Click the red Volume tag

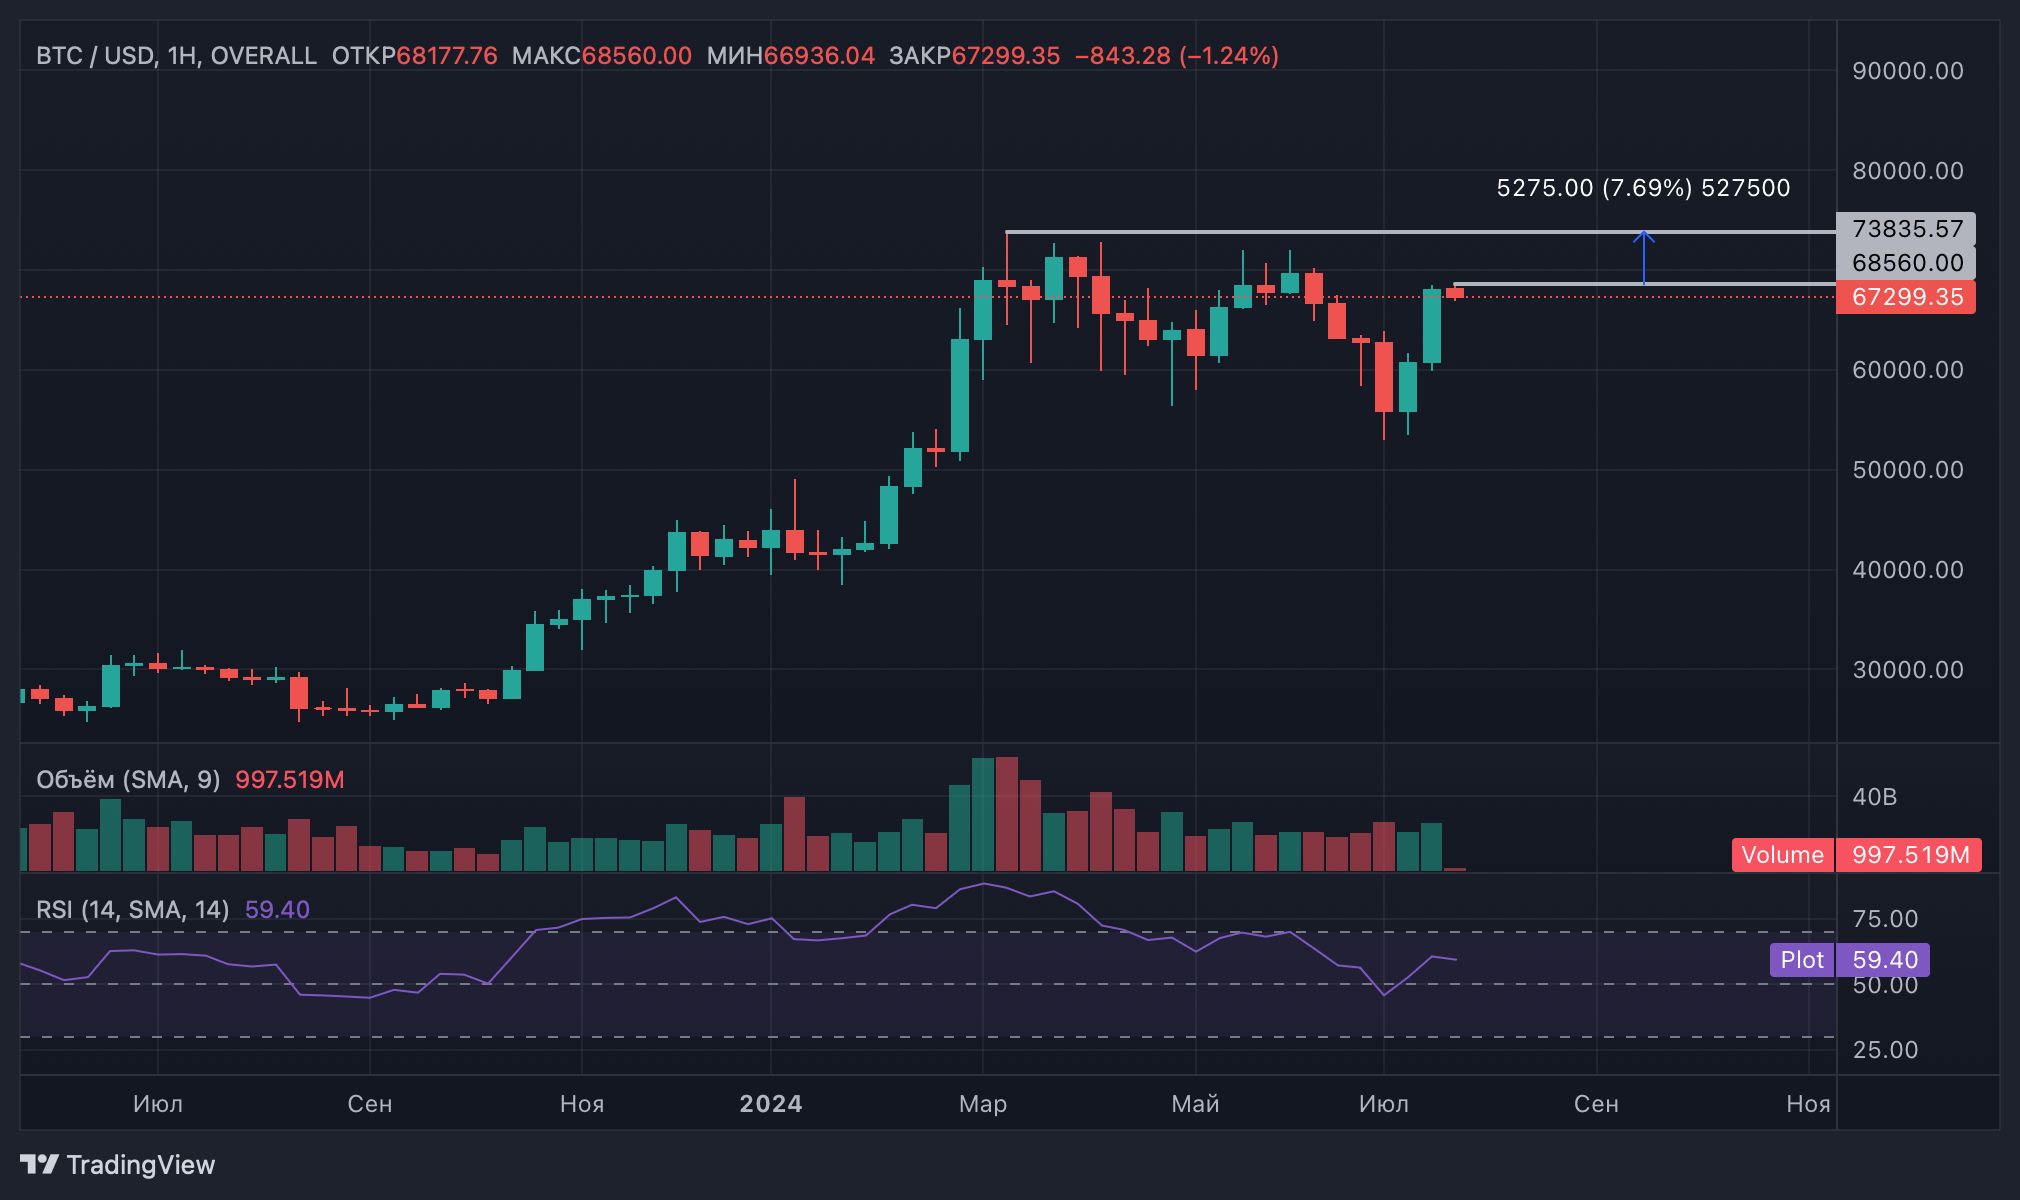tap(1782, 855)
